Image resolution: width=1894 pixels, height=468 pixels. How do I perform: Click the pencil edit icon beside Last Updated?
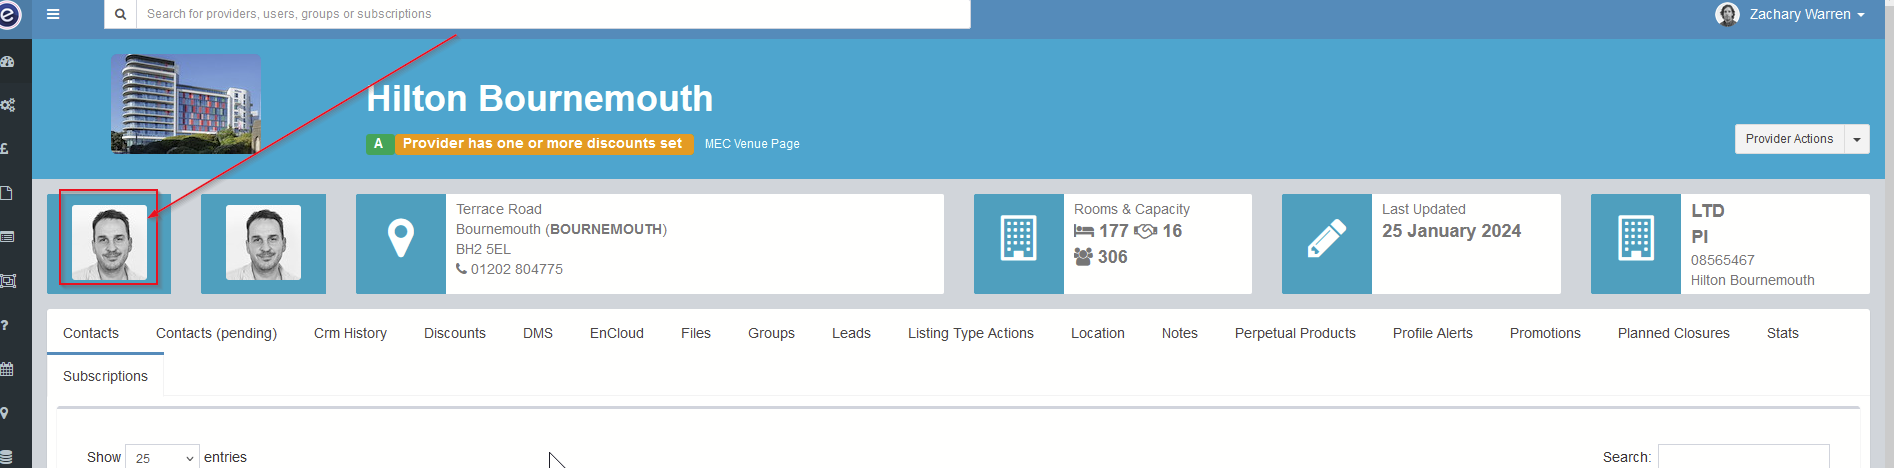click(1327, 244)
